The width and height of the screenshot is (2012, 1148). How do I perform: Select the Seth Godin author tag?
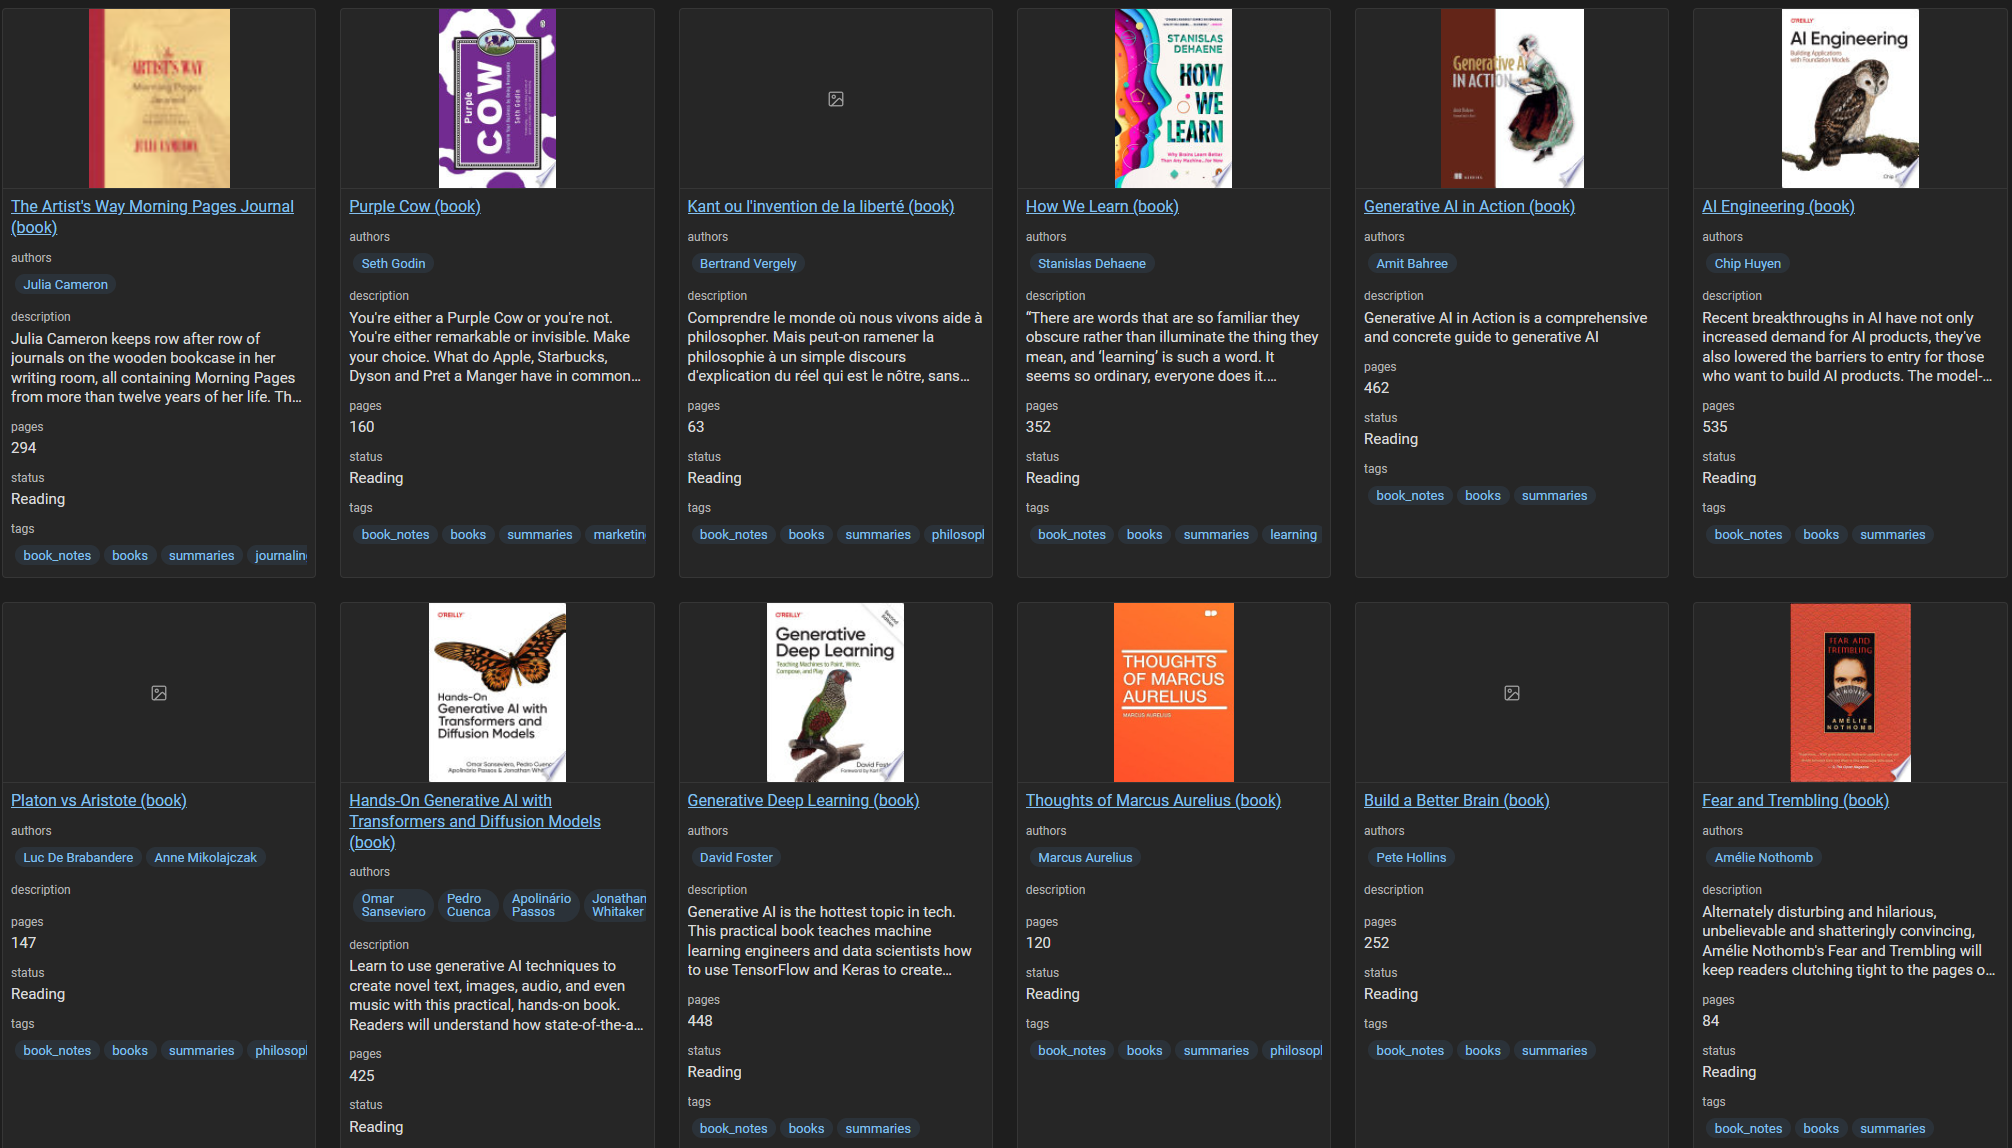point(393,264)
